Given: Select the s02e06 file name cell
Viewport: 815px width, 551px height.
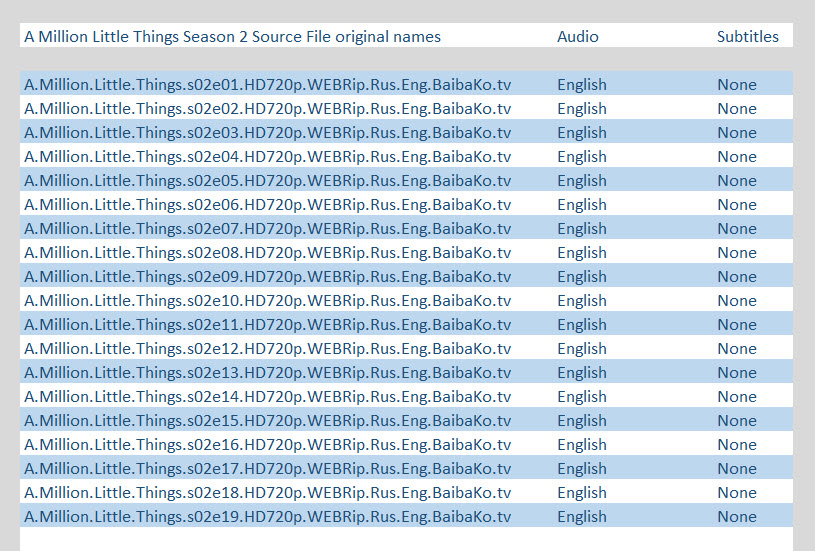Looking at the screenshot, I should coord(268,204).
